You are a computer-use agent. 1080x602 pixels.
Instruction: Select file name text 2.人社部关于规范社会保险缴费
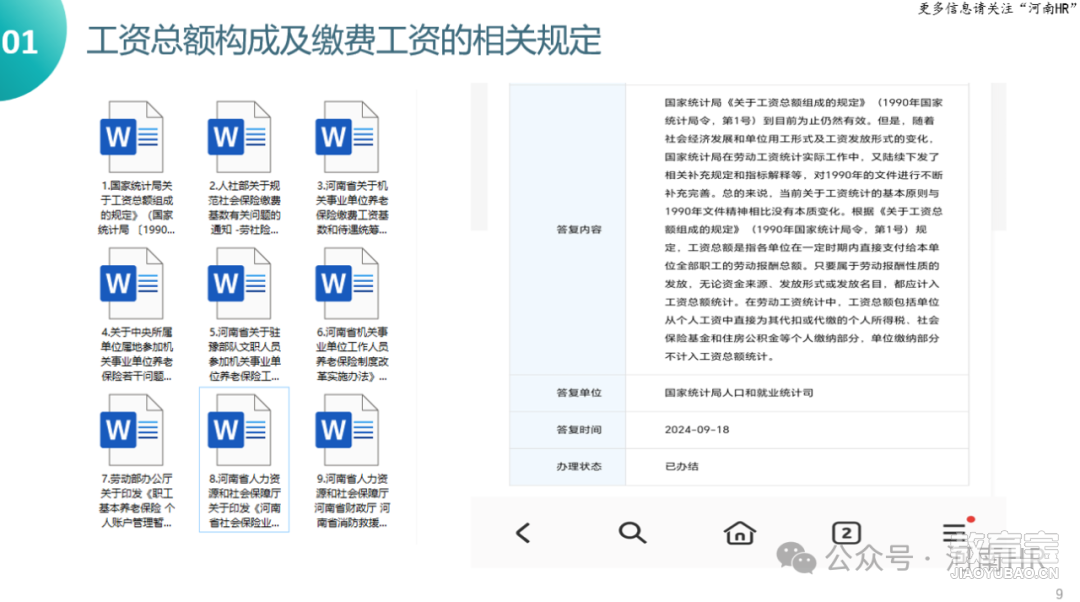tap(245, 207)
